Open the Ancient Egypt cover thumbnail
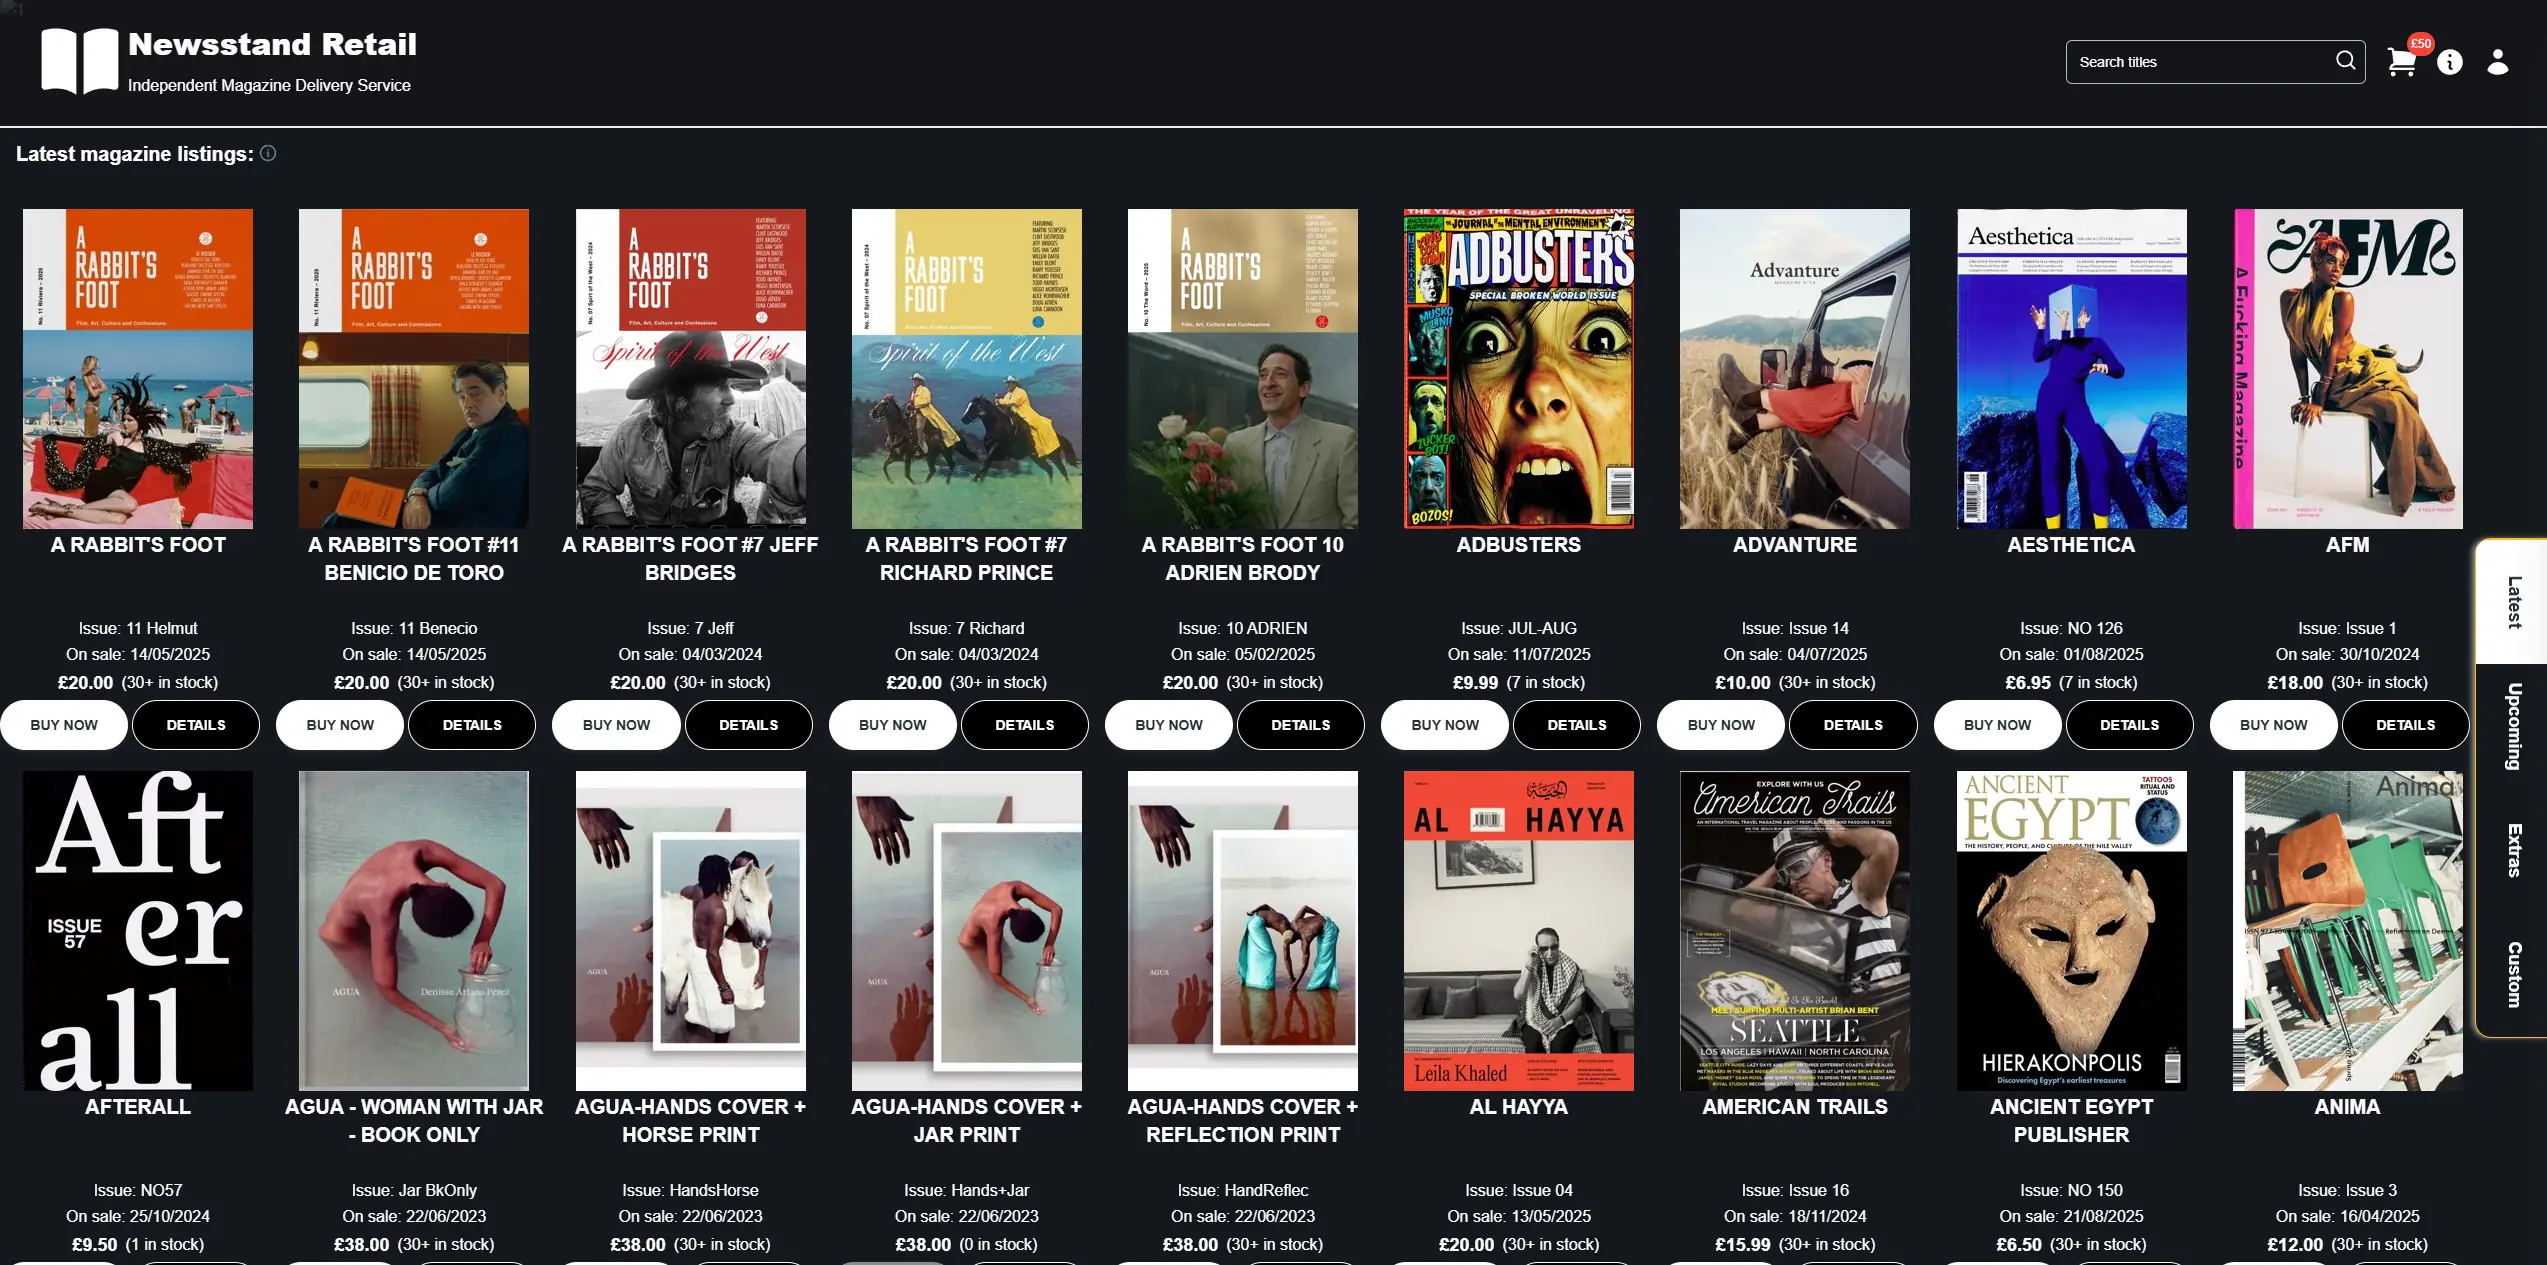 point(2071,930)
